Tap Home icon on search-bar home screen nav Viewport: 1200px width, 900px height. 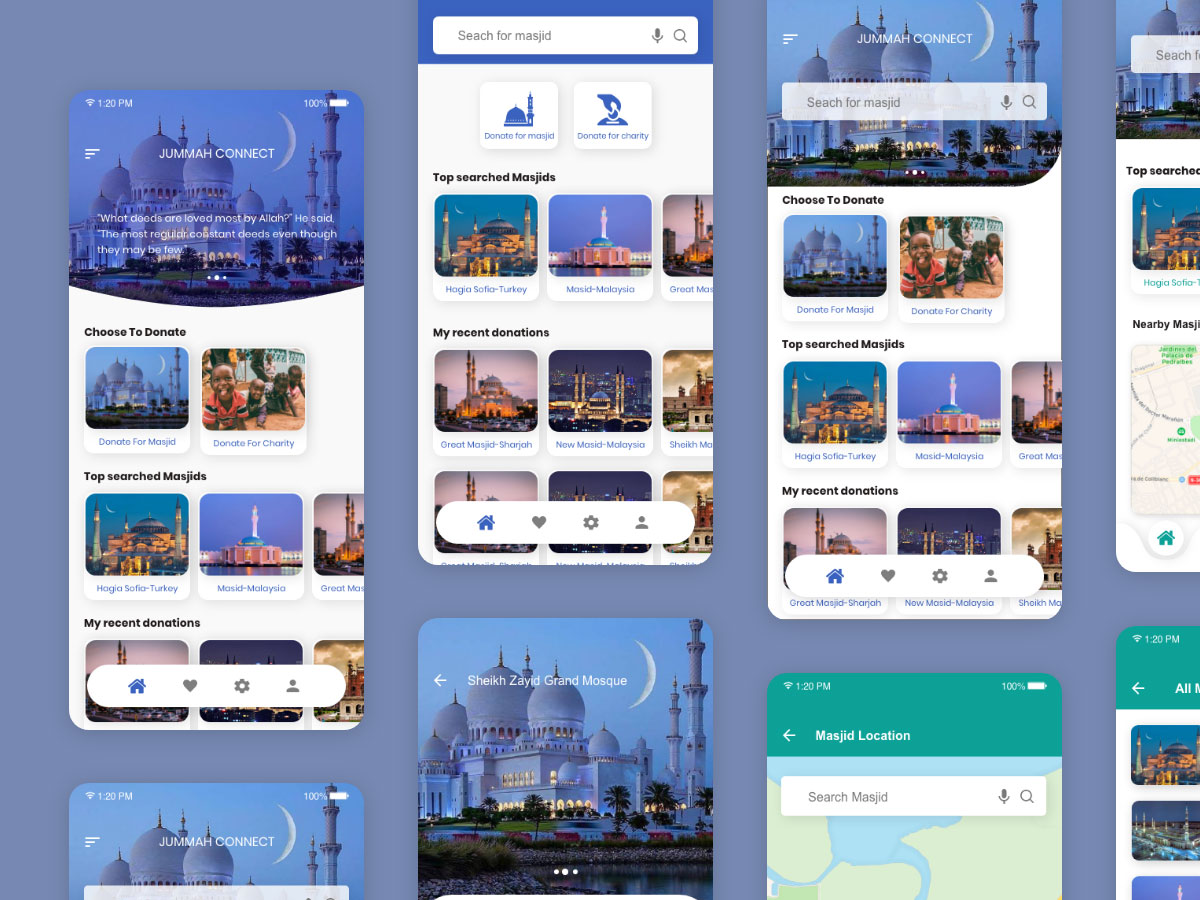click(x=835, y=576)
